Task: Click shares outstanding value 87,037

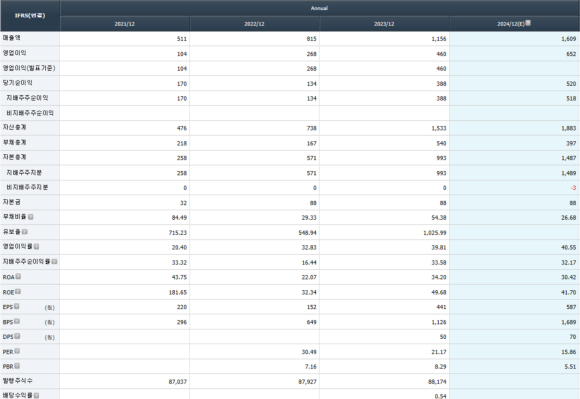Action: [x=178, y=382]
